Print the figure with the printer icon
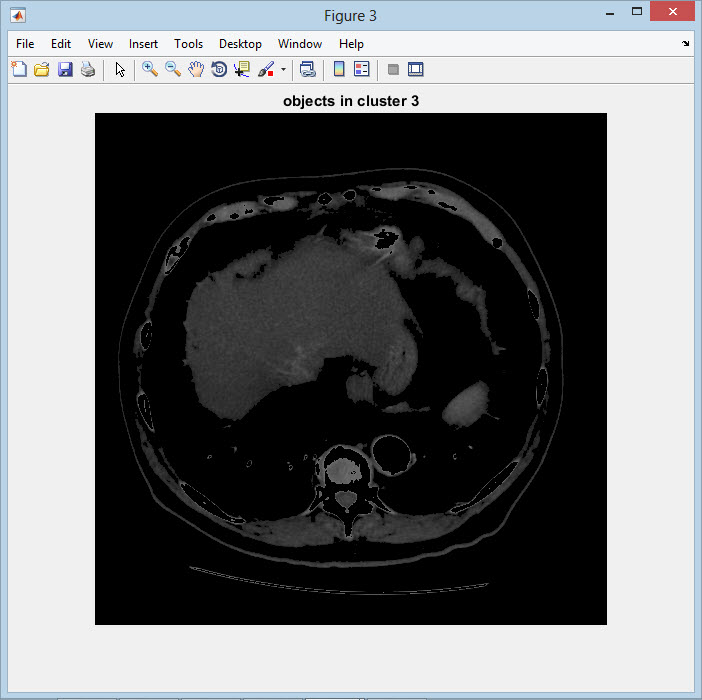 [x=88, y=69]
